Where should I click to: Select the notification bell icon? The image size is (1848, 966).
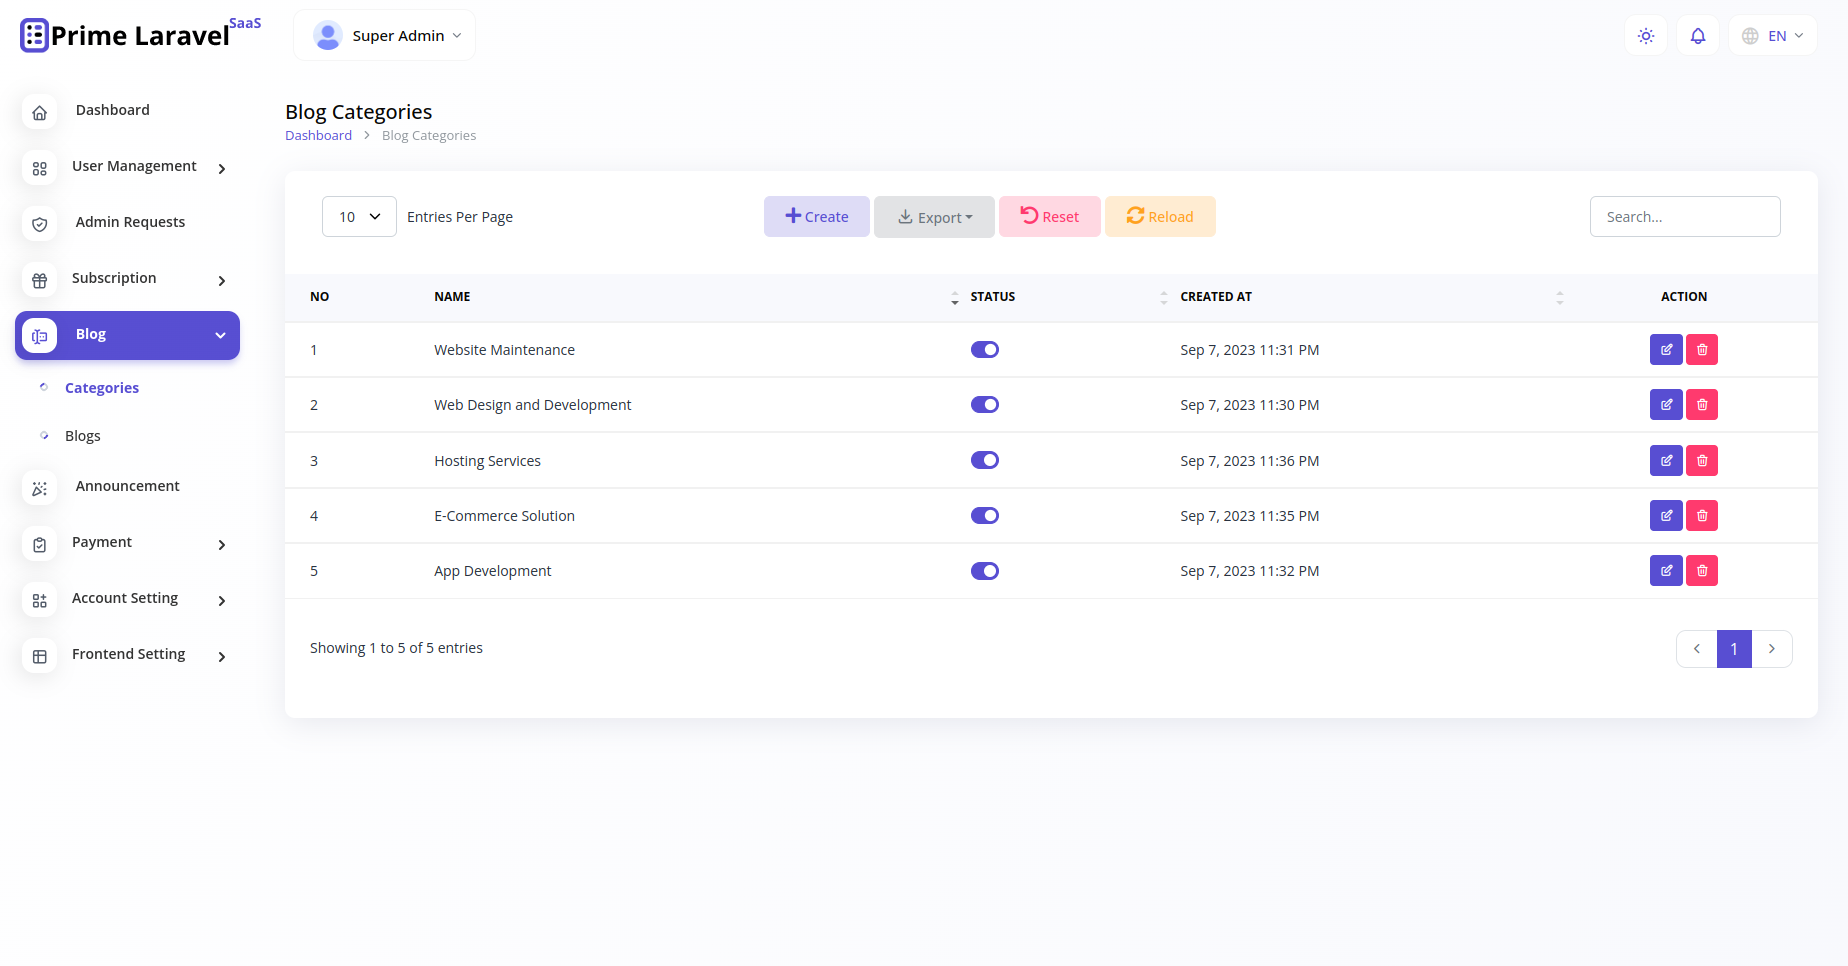[1697, 35]
